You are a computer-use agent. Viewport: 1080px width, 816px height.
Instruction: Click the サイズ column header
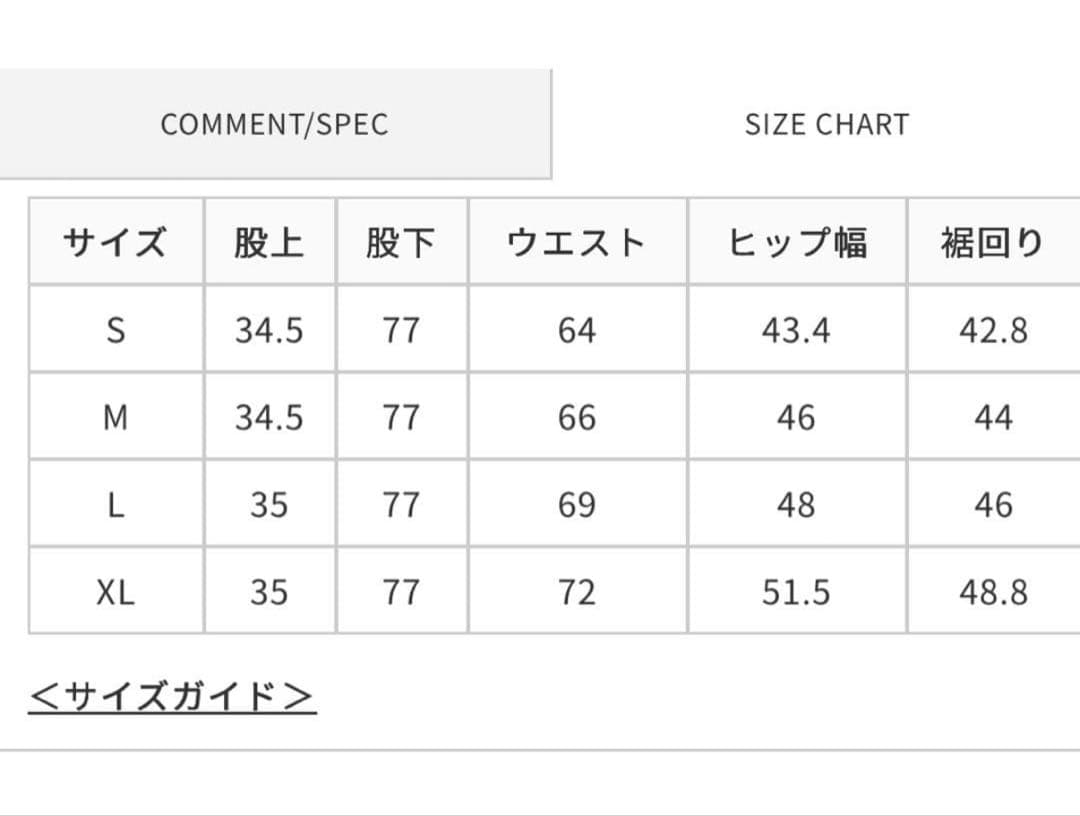pos(116,240)
